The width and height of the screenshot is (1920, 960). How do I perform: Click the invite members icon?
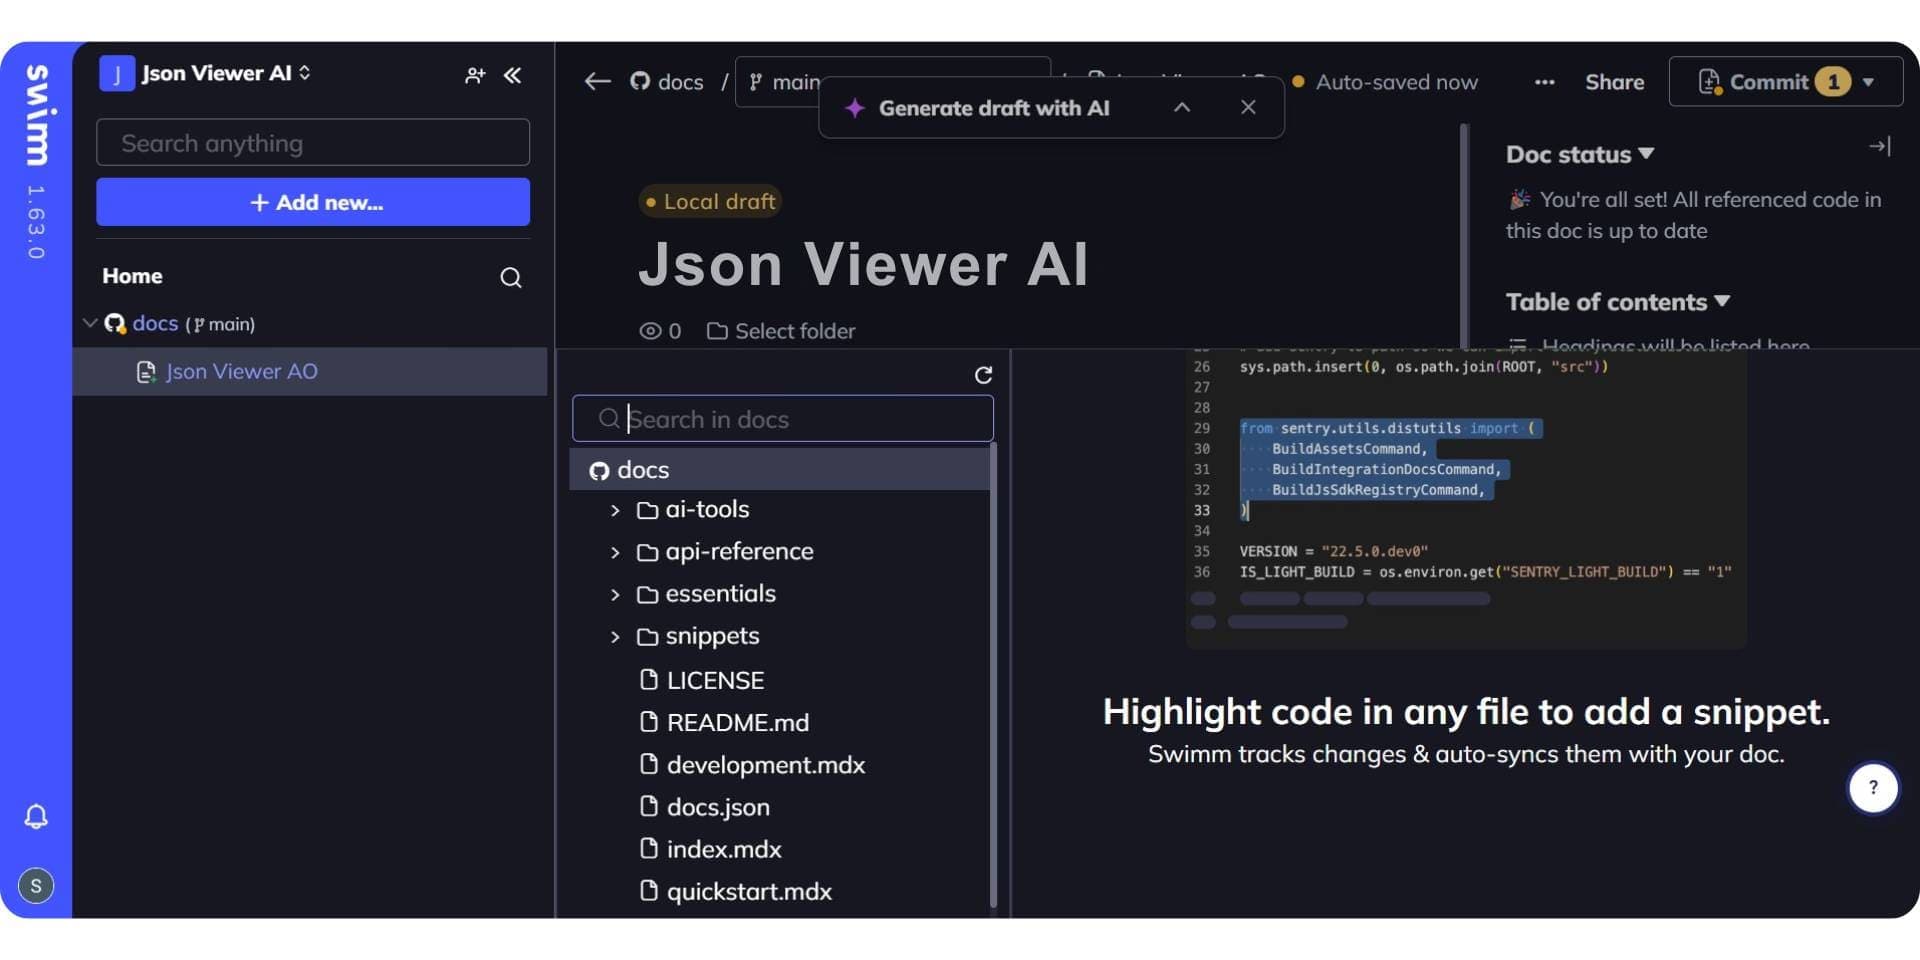(475, 75)
